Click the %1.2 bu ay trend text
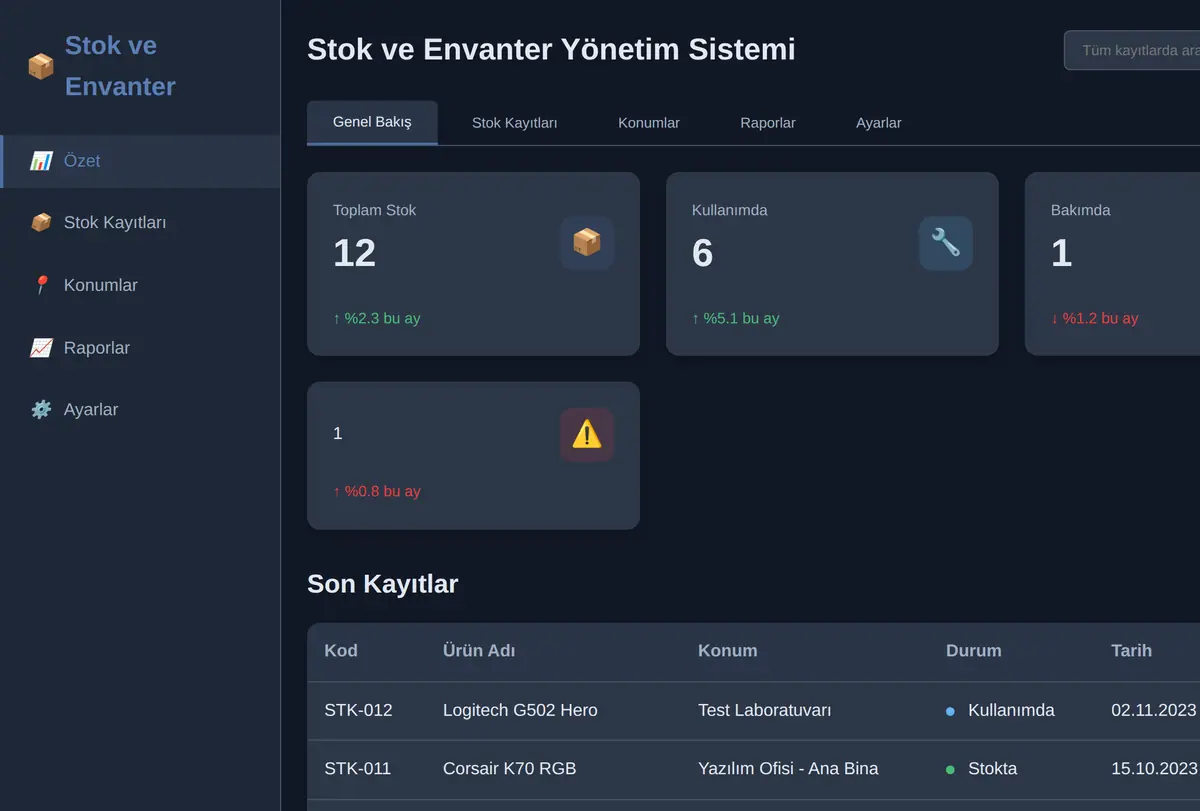 click(1094, 319)
